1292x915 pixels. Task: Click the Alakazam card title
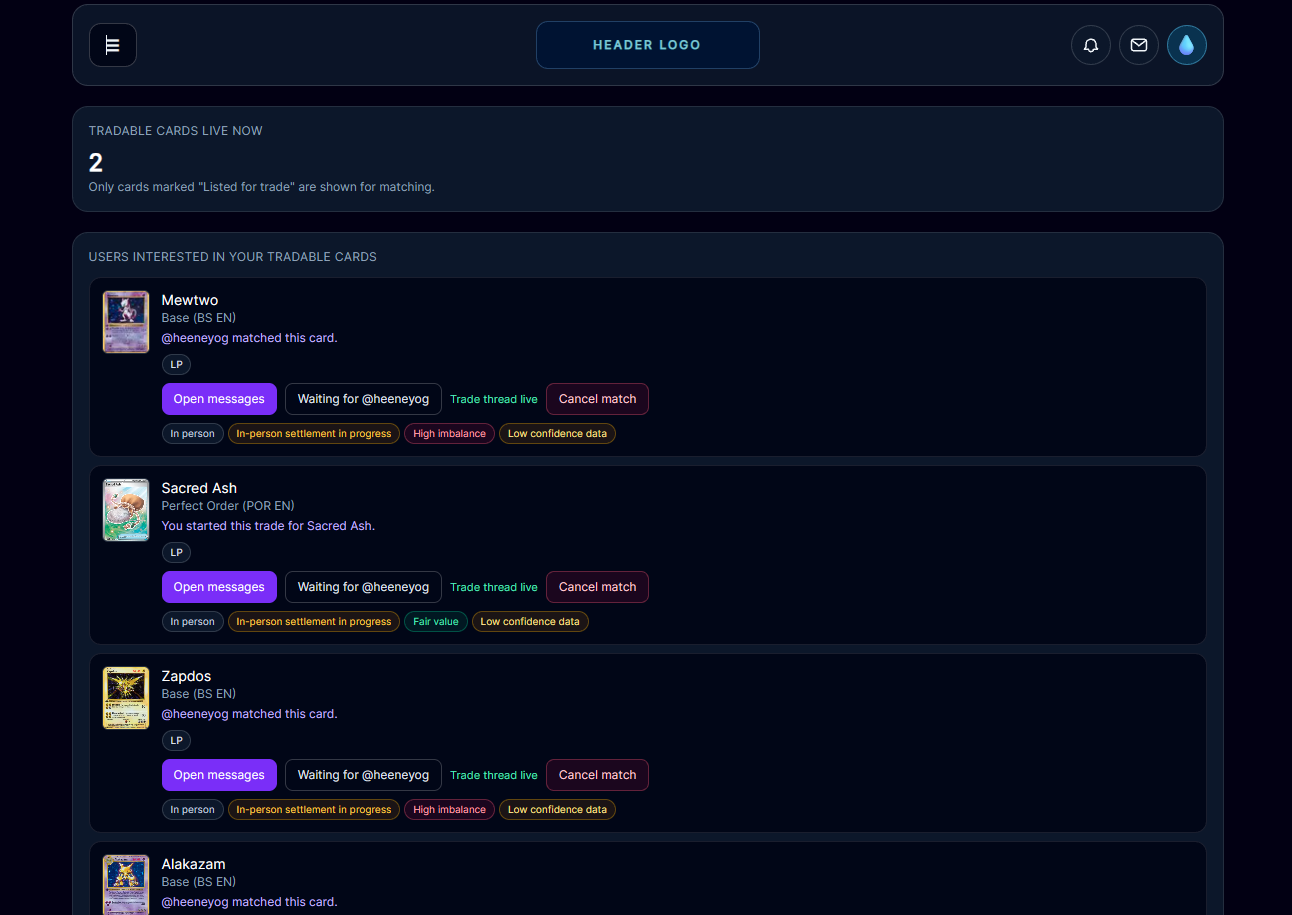click(x=194, y=864)
